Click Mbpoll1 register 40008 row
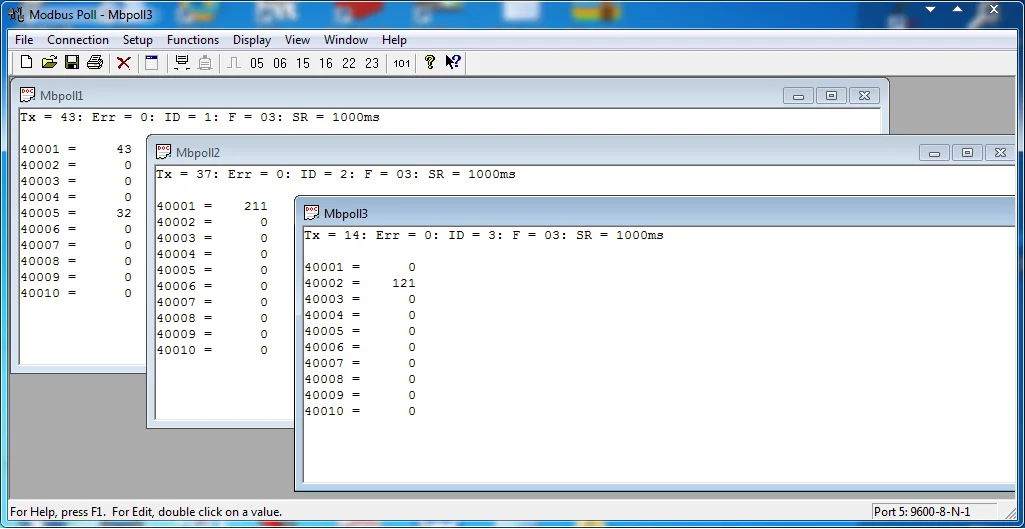This screenshot has width=1025, height=529. coord(76,261)
